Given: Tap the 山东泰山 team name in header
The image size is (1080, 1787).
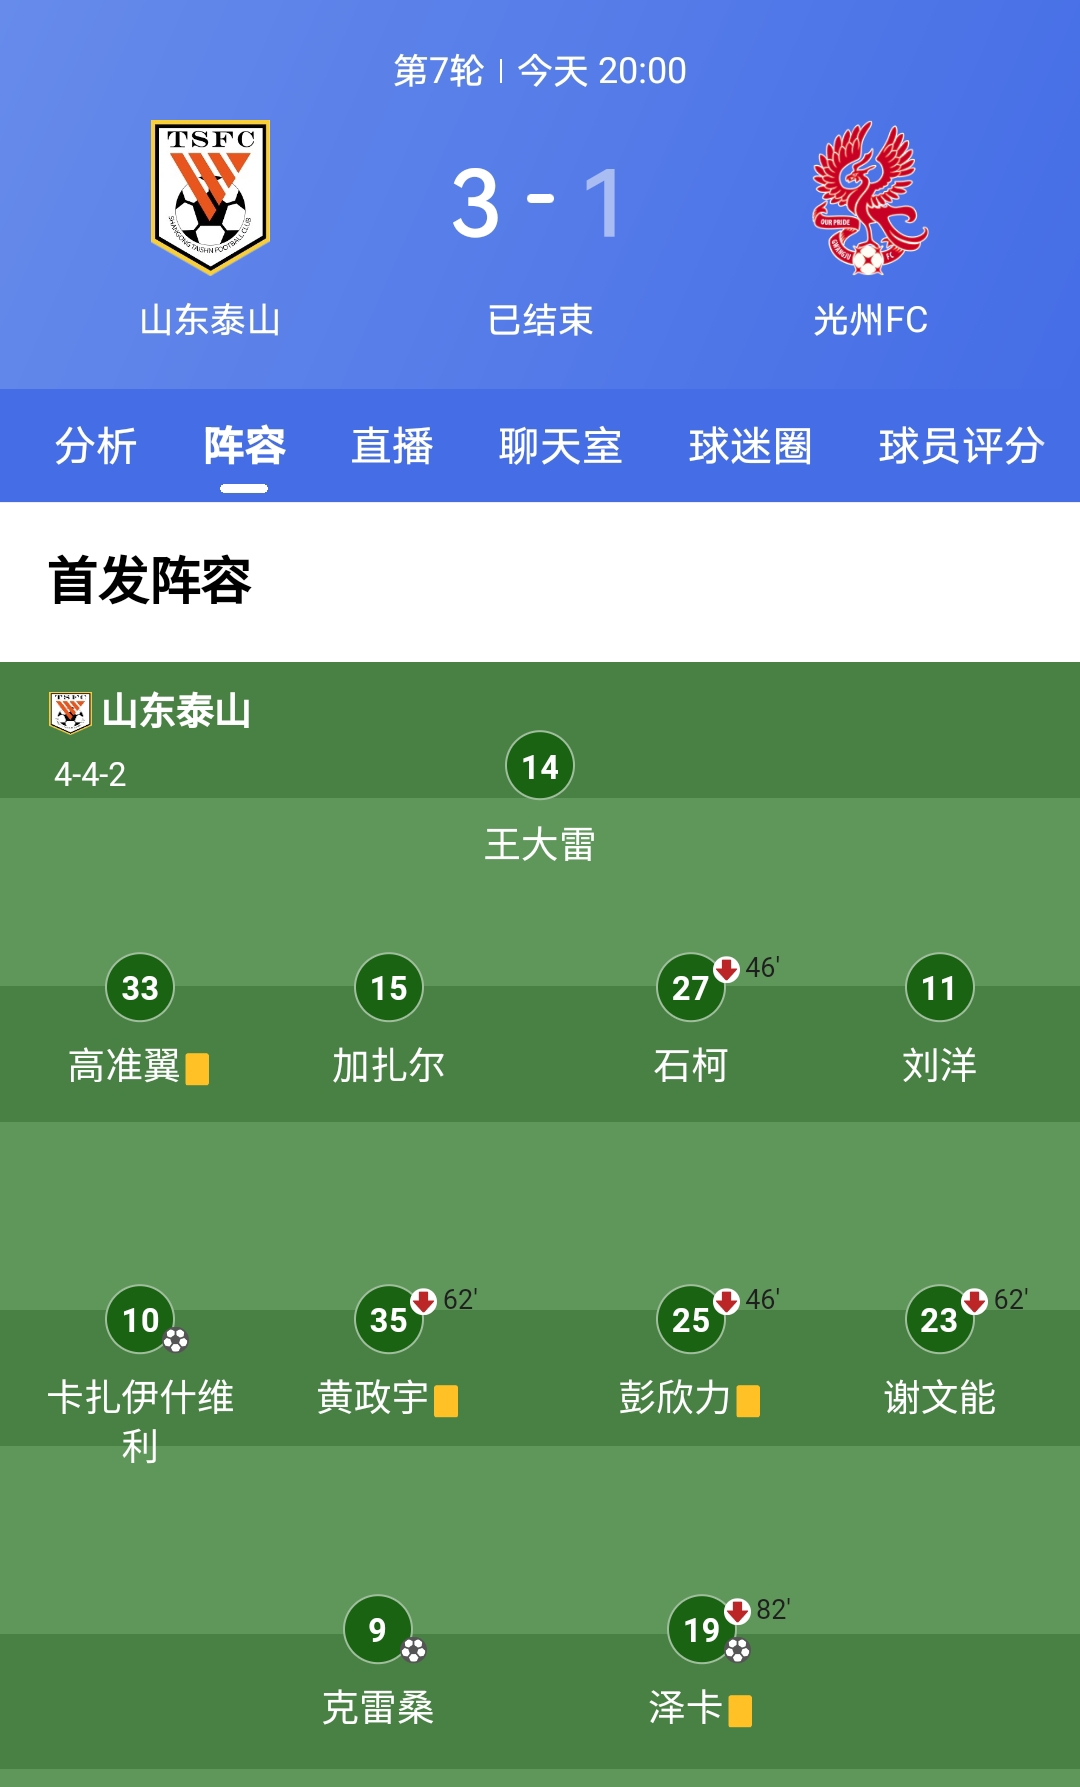Looking at the screenshot, I should coord(210,320).
